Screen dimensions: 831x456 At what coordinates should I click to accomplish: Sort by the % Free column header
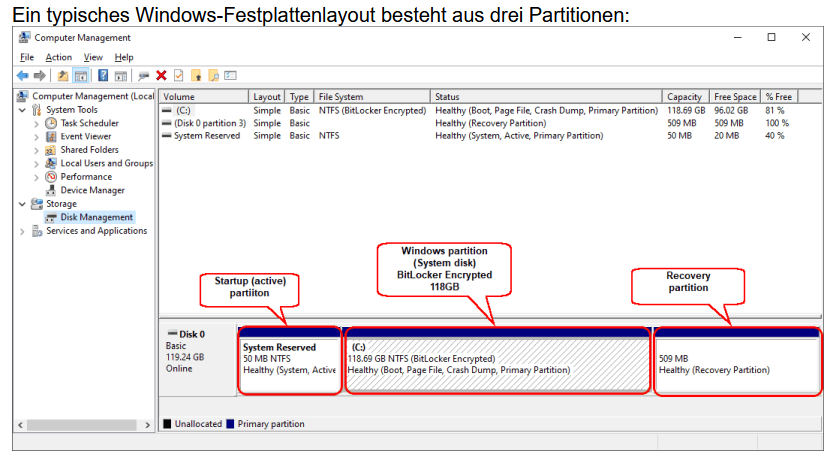(779, 97)
